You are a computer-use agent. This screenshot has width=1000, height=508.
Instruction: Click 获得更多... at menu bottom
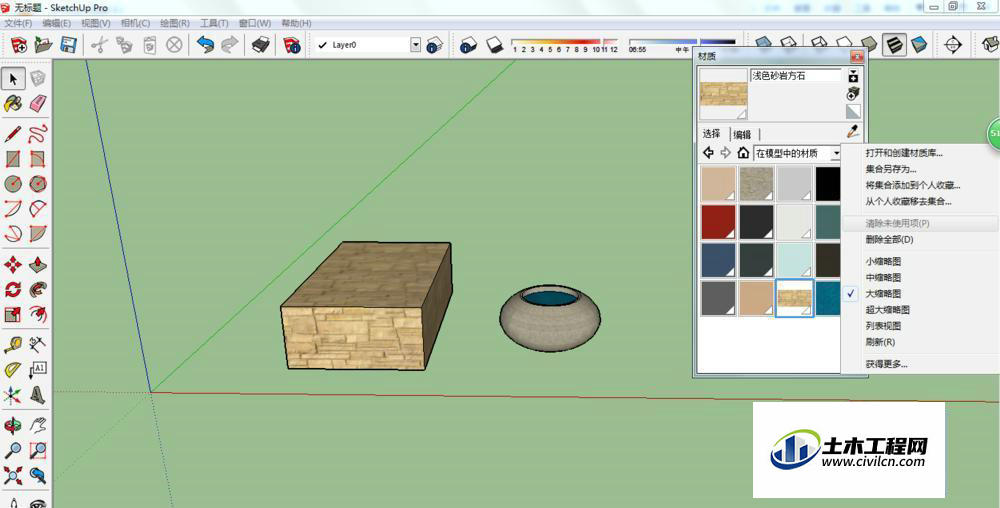[886, 365]
